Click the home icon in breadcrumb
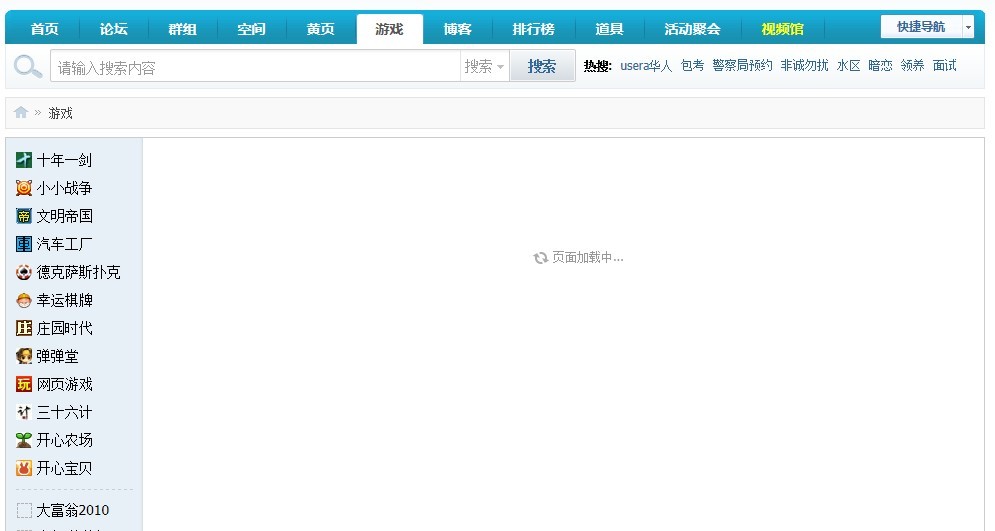 20,113
